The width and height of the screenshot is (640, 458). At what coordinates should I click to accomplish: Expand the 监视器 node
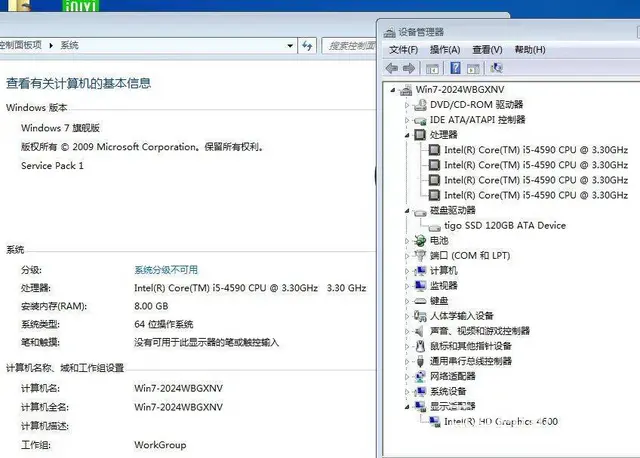pos(407,286)
